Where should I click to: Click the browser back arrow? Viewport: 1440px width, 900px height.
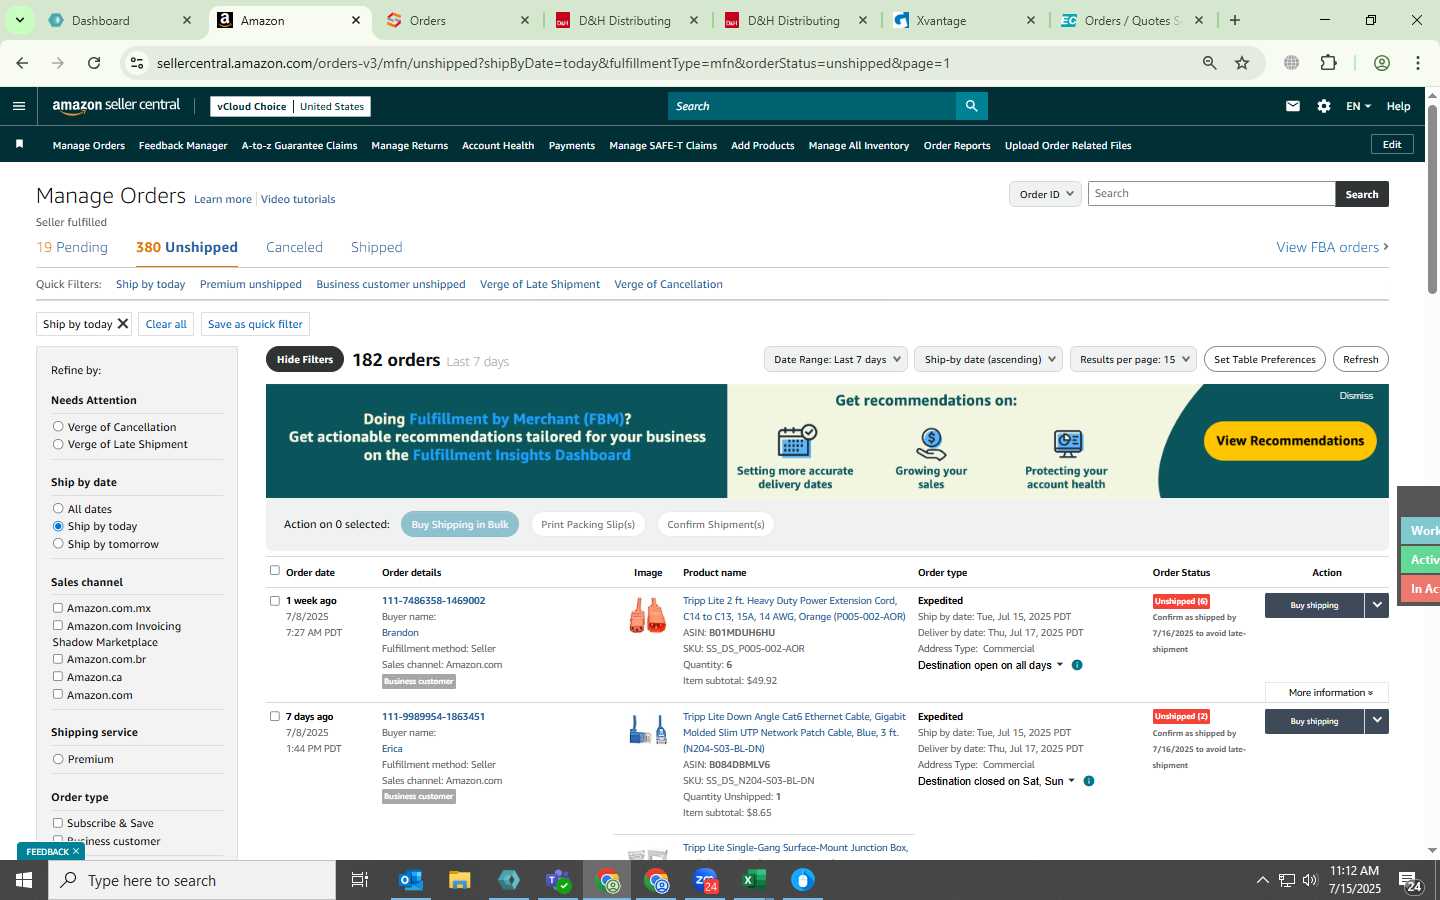pos(22,63)
